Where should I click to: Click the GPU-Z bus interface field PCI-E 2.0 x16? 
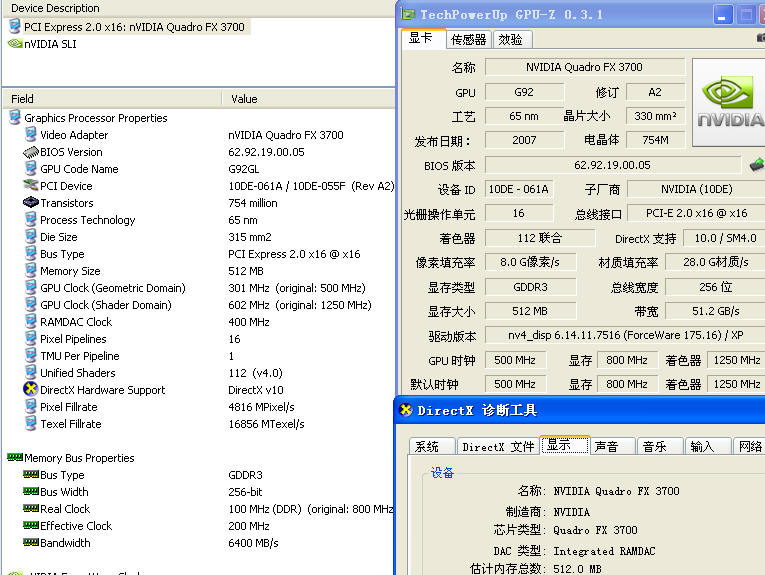point(696,213)
